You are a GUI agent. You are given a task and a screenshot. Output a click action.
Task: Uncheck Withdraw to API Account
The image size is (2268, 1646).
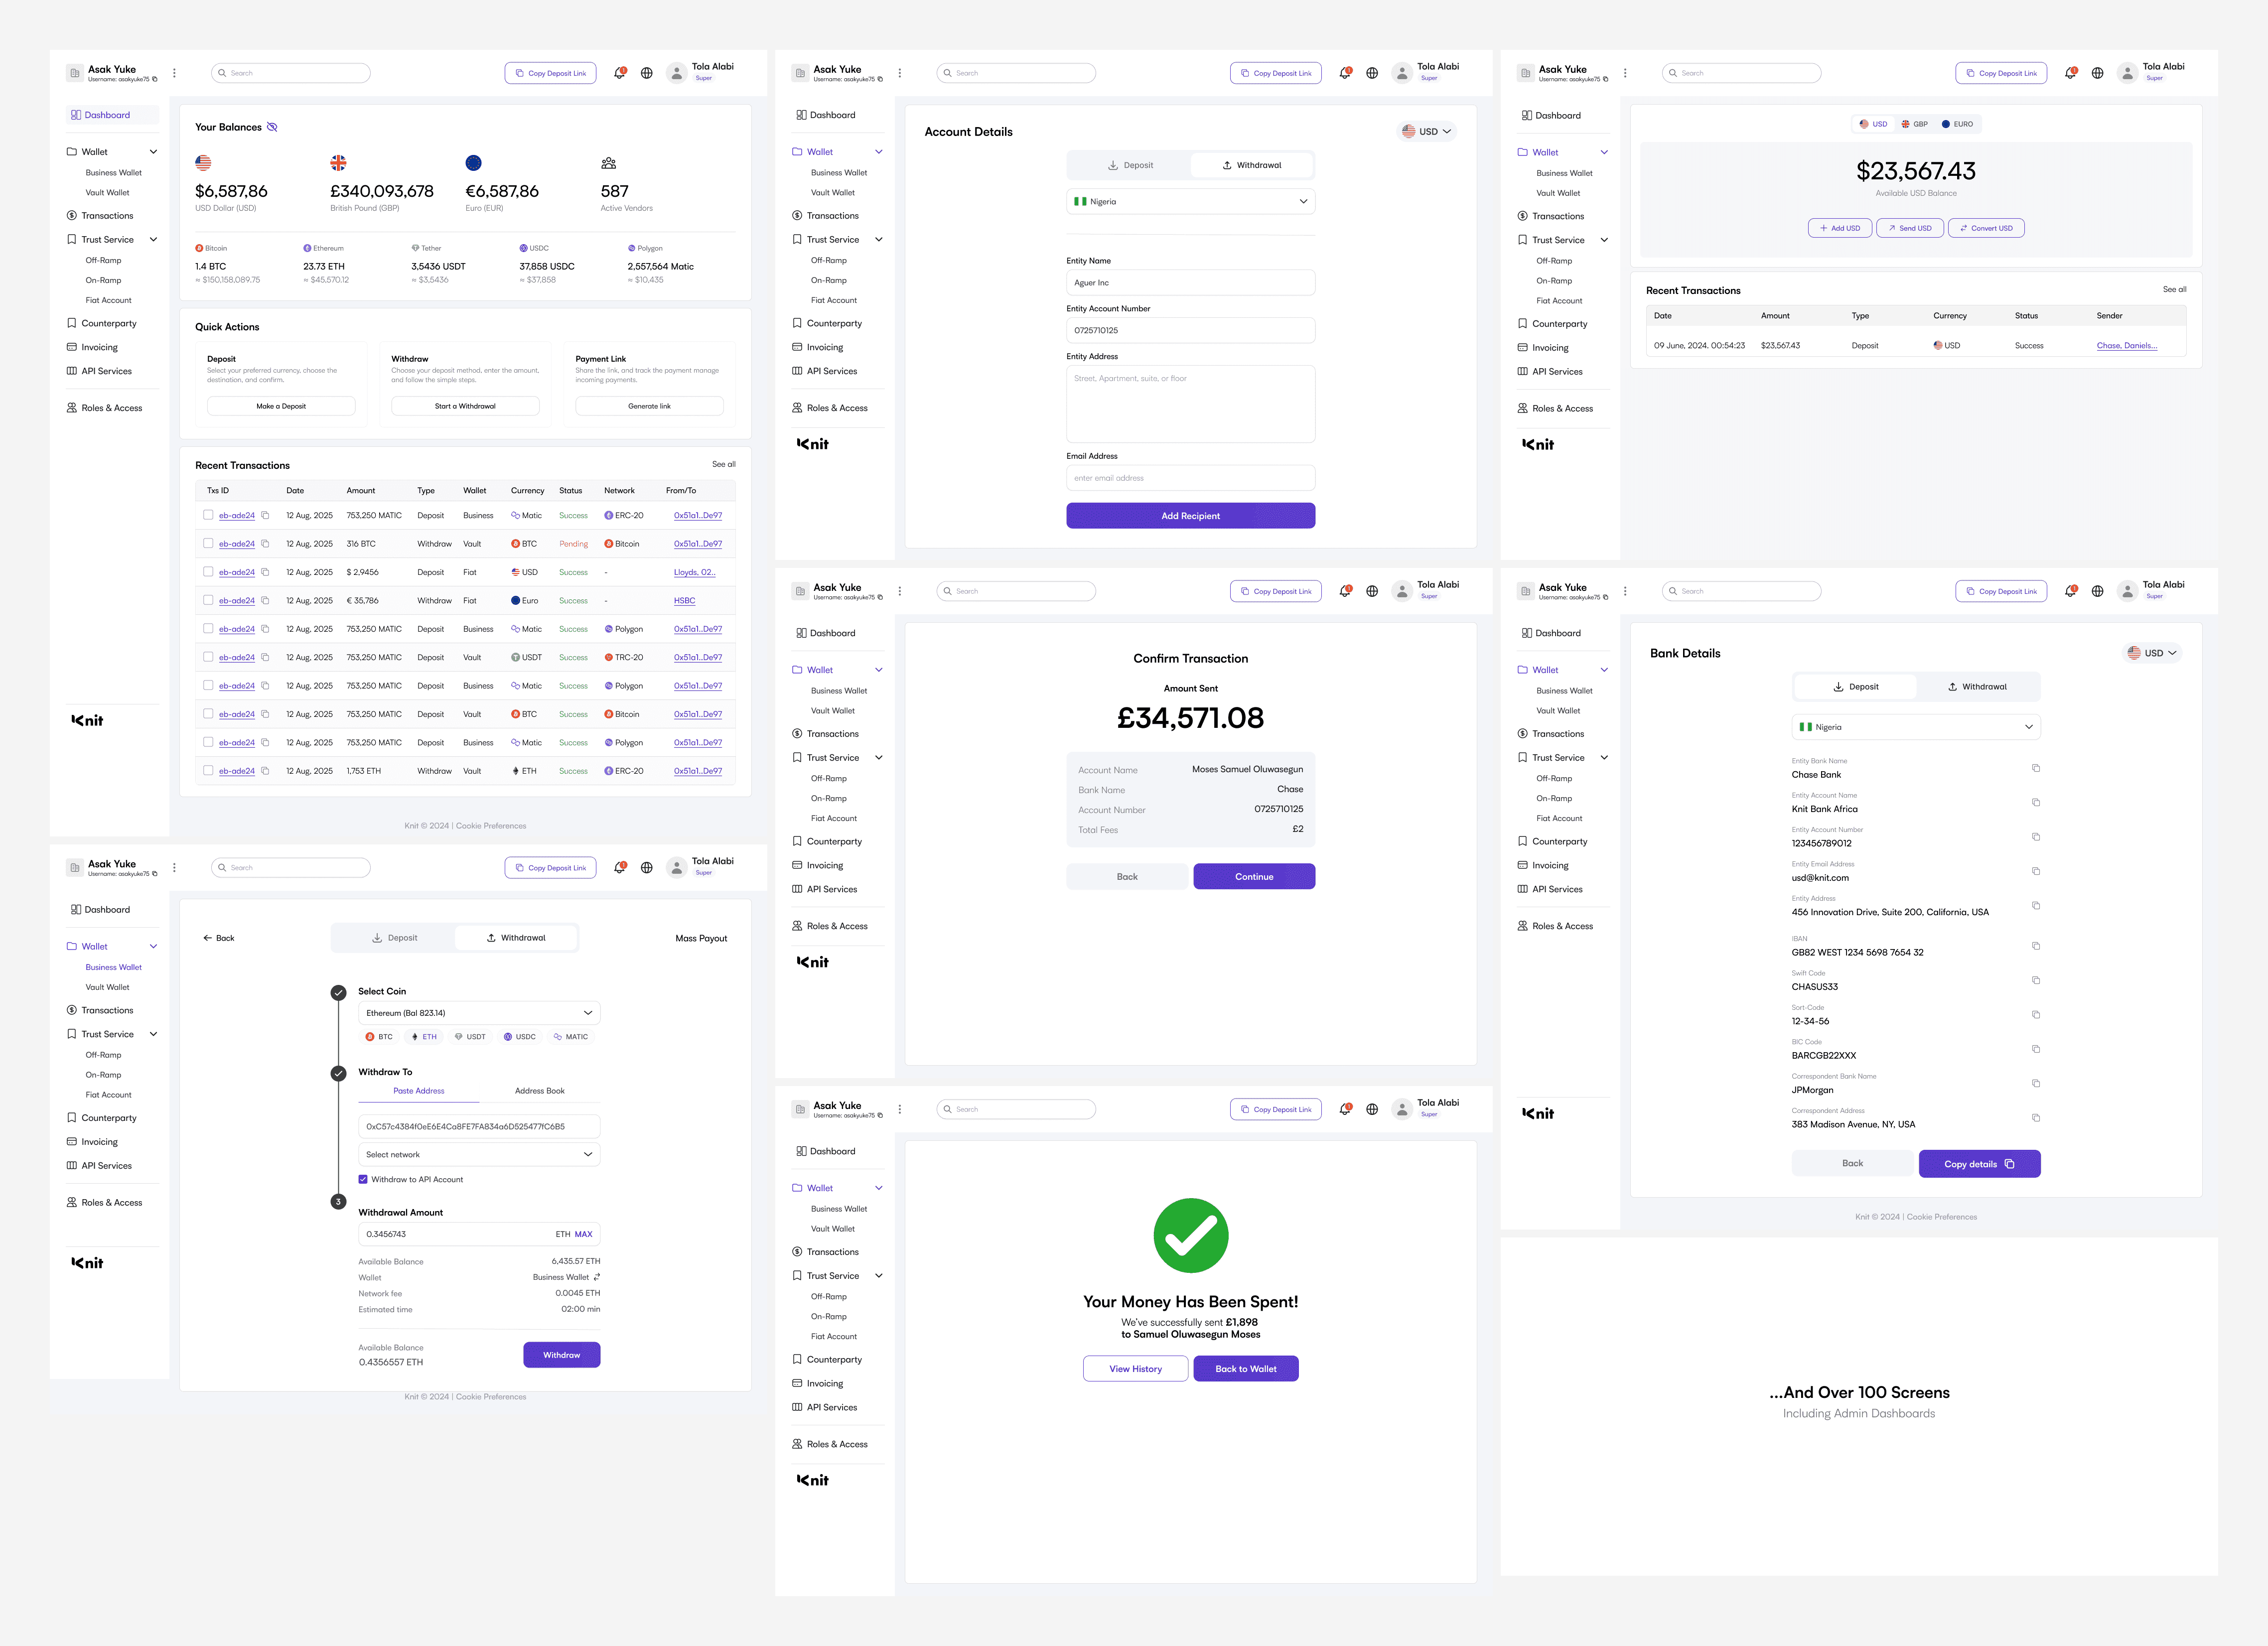[363, 1179]
